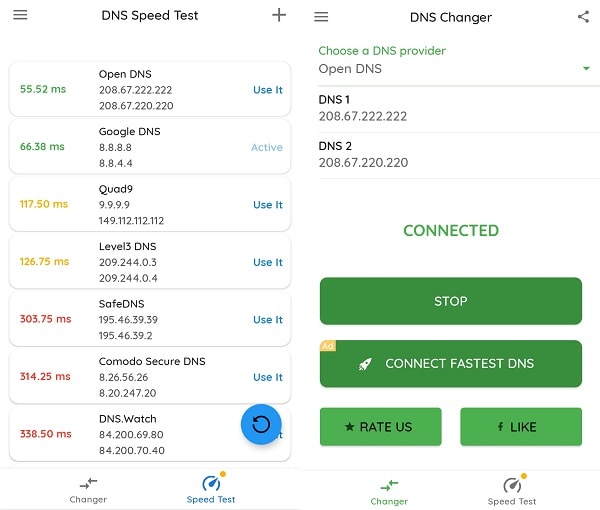Viewport: 600px width, 510px height.
Task: Tap address 149.112.112.112
Action: tap(131, 221)
